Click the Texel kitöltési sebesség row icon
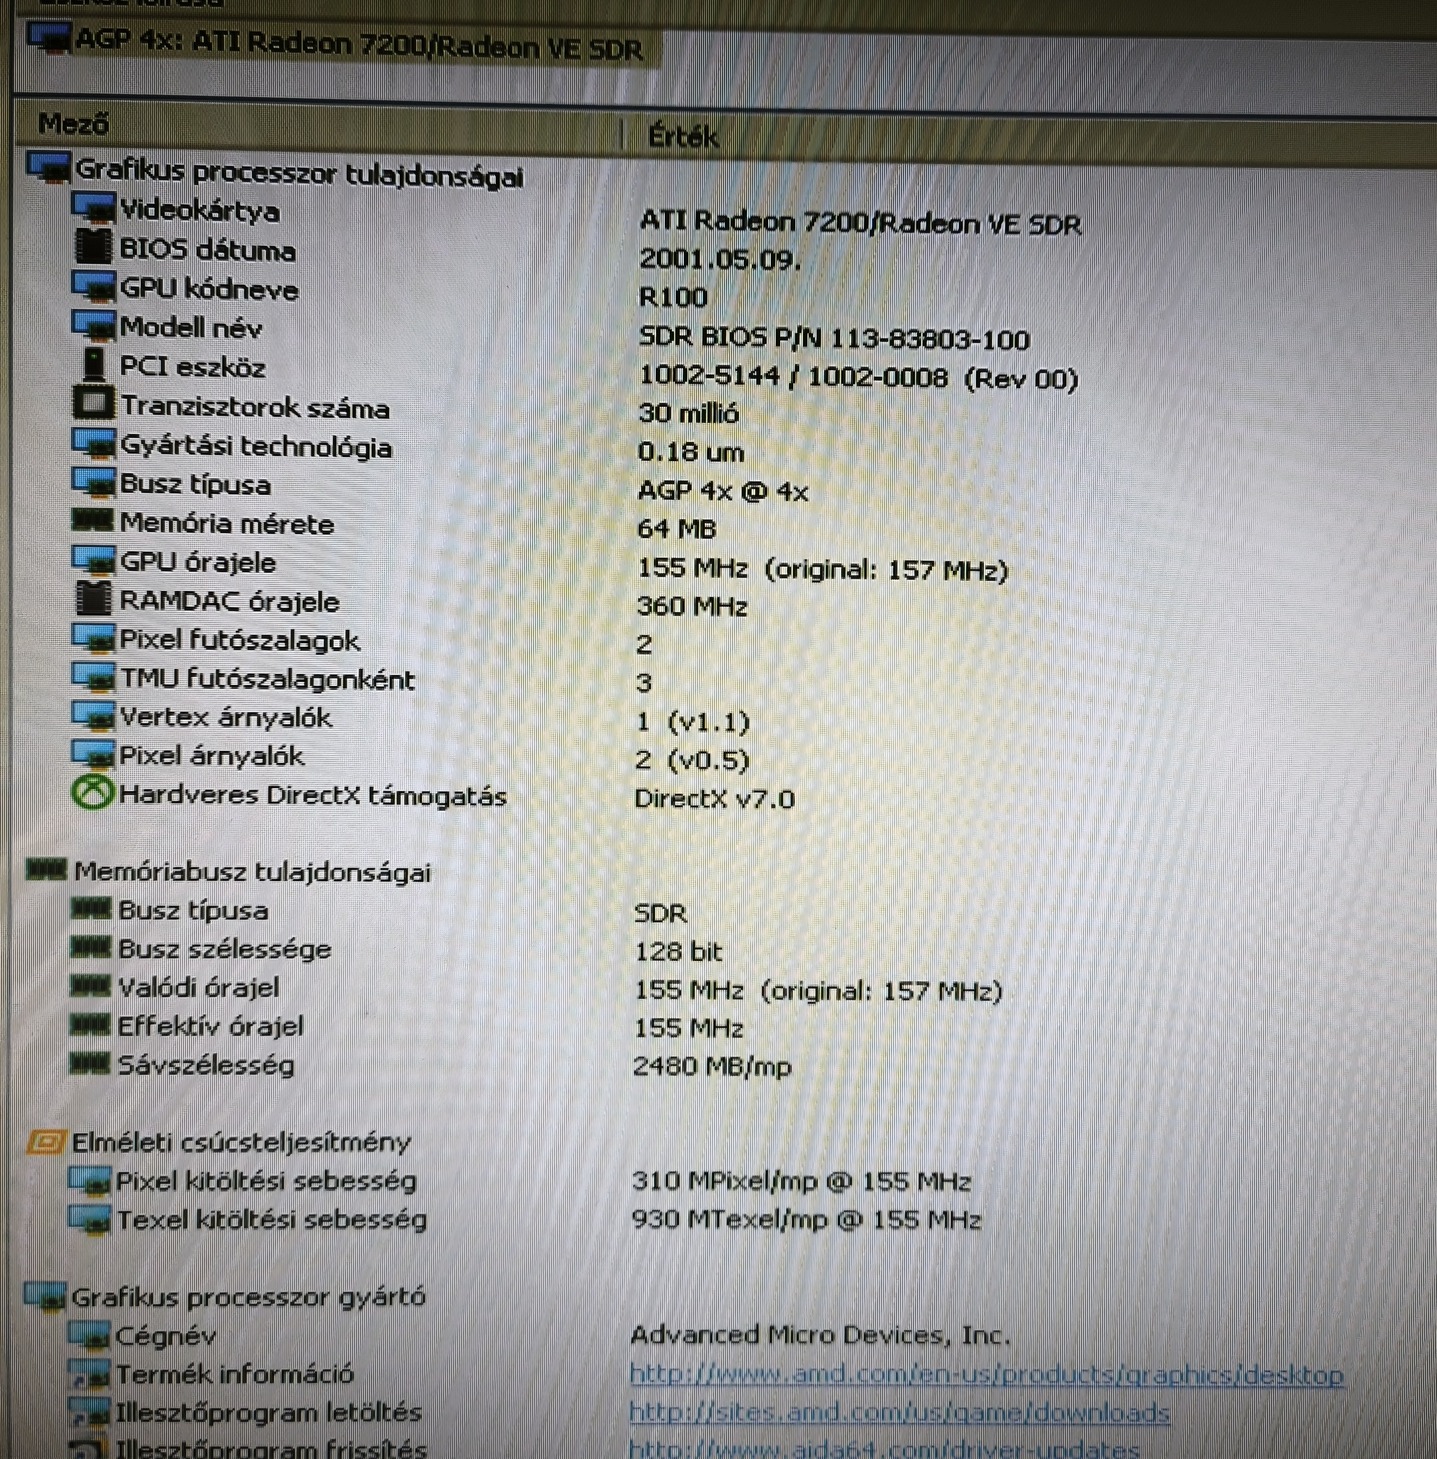This screenshot has width=1437, height=1459. 89,1219
